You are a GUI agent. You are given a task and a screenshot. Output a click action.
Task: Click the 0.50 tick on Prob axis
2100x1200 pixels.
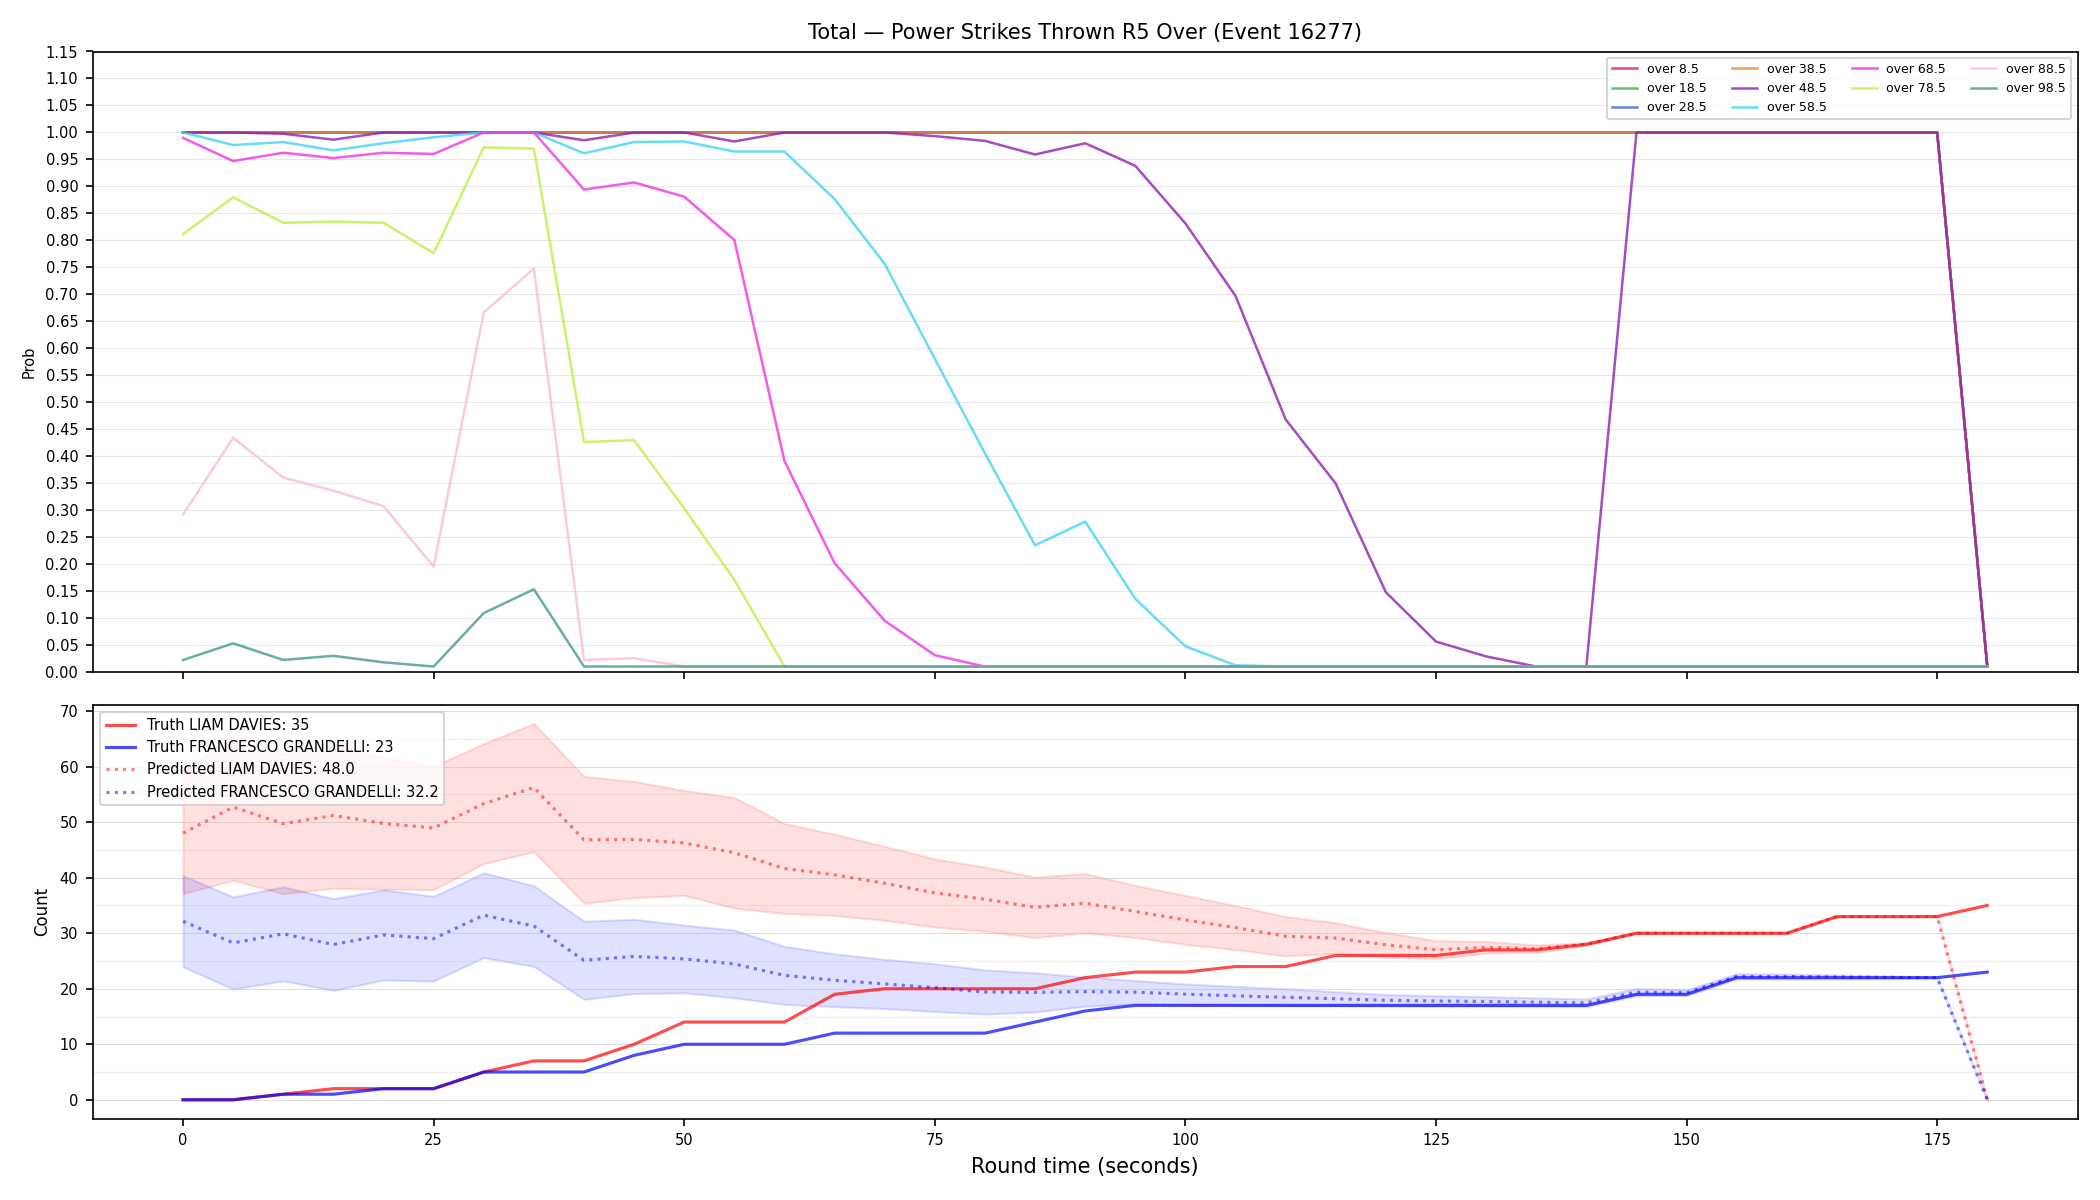coord(61,402)
